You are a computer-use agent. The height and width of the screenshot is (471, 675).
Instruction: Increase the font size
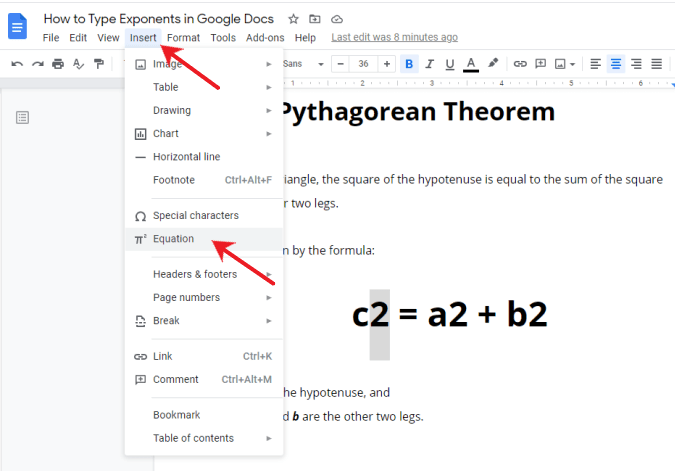pyautogui.click(x=387, y=64)
